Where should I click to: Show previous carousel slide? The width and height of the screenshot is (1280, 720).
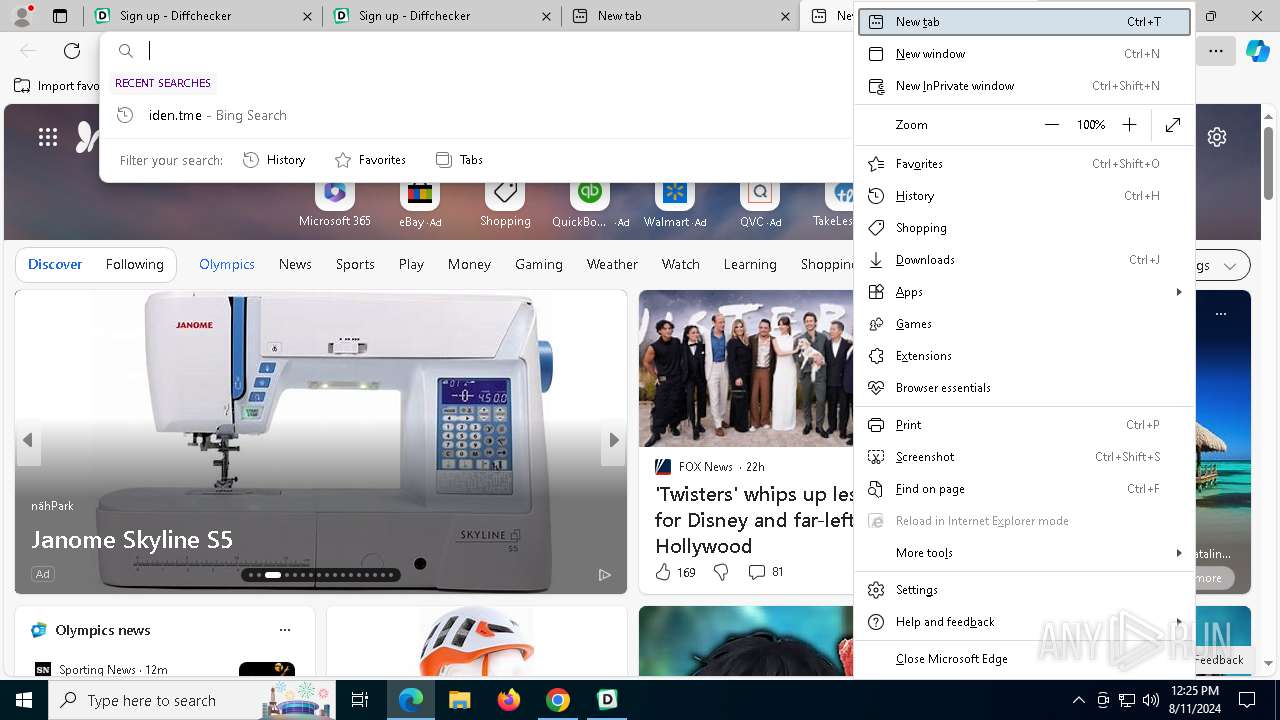tap(28, 440)
